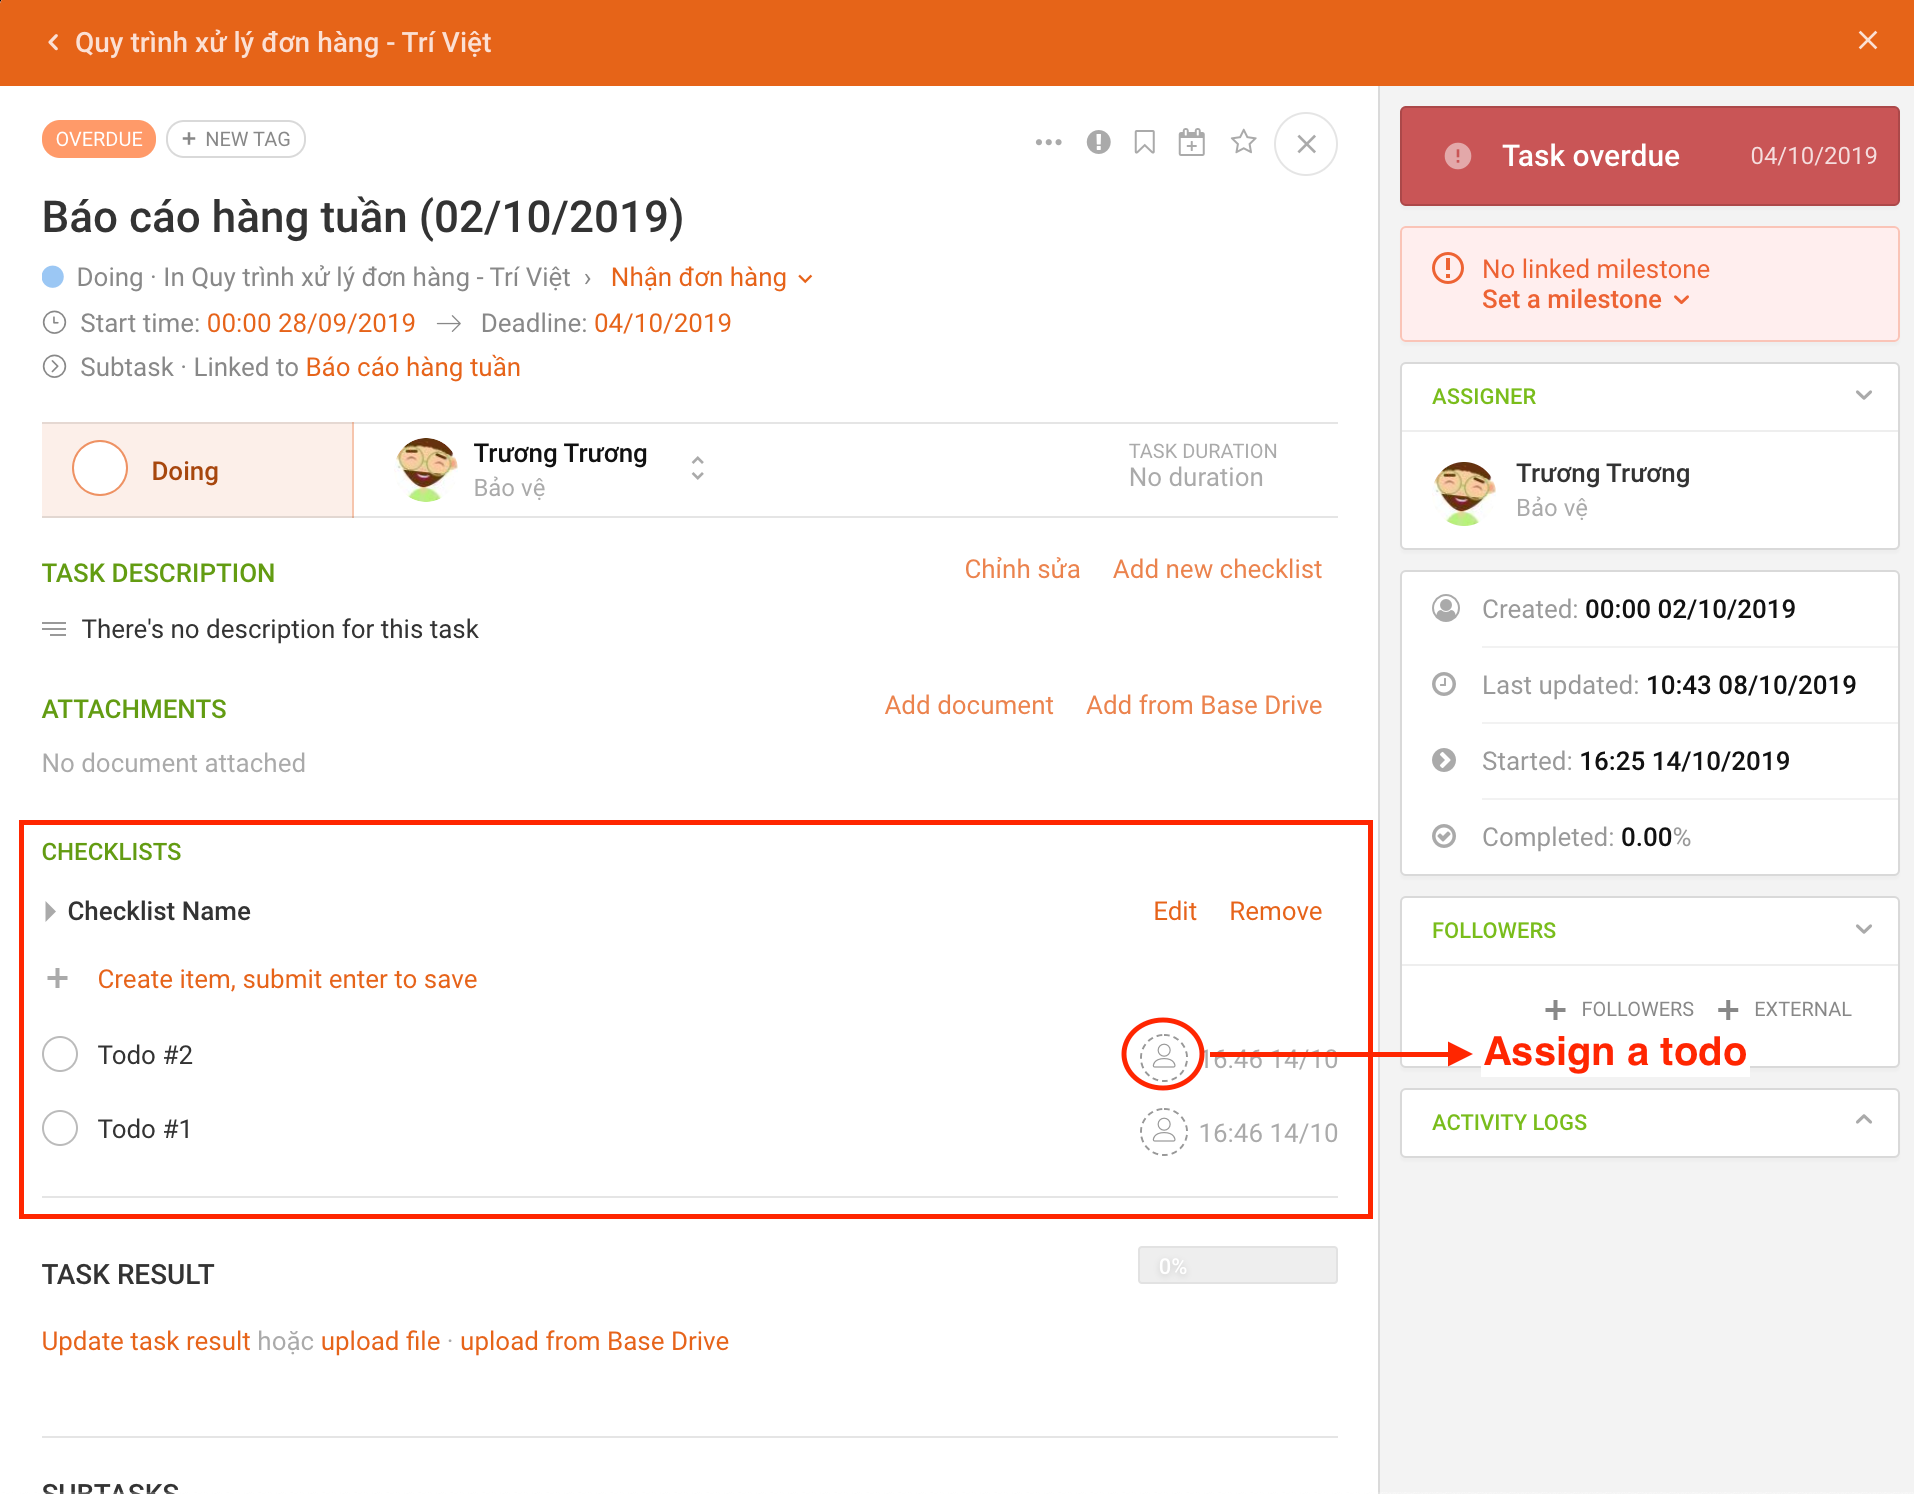Click Update task result
Viewport: 1914px width, 1494px height.
(x=146, y=1341)
